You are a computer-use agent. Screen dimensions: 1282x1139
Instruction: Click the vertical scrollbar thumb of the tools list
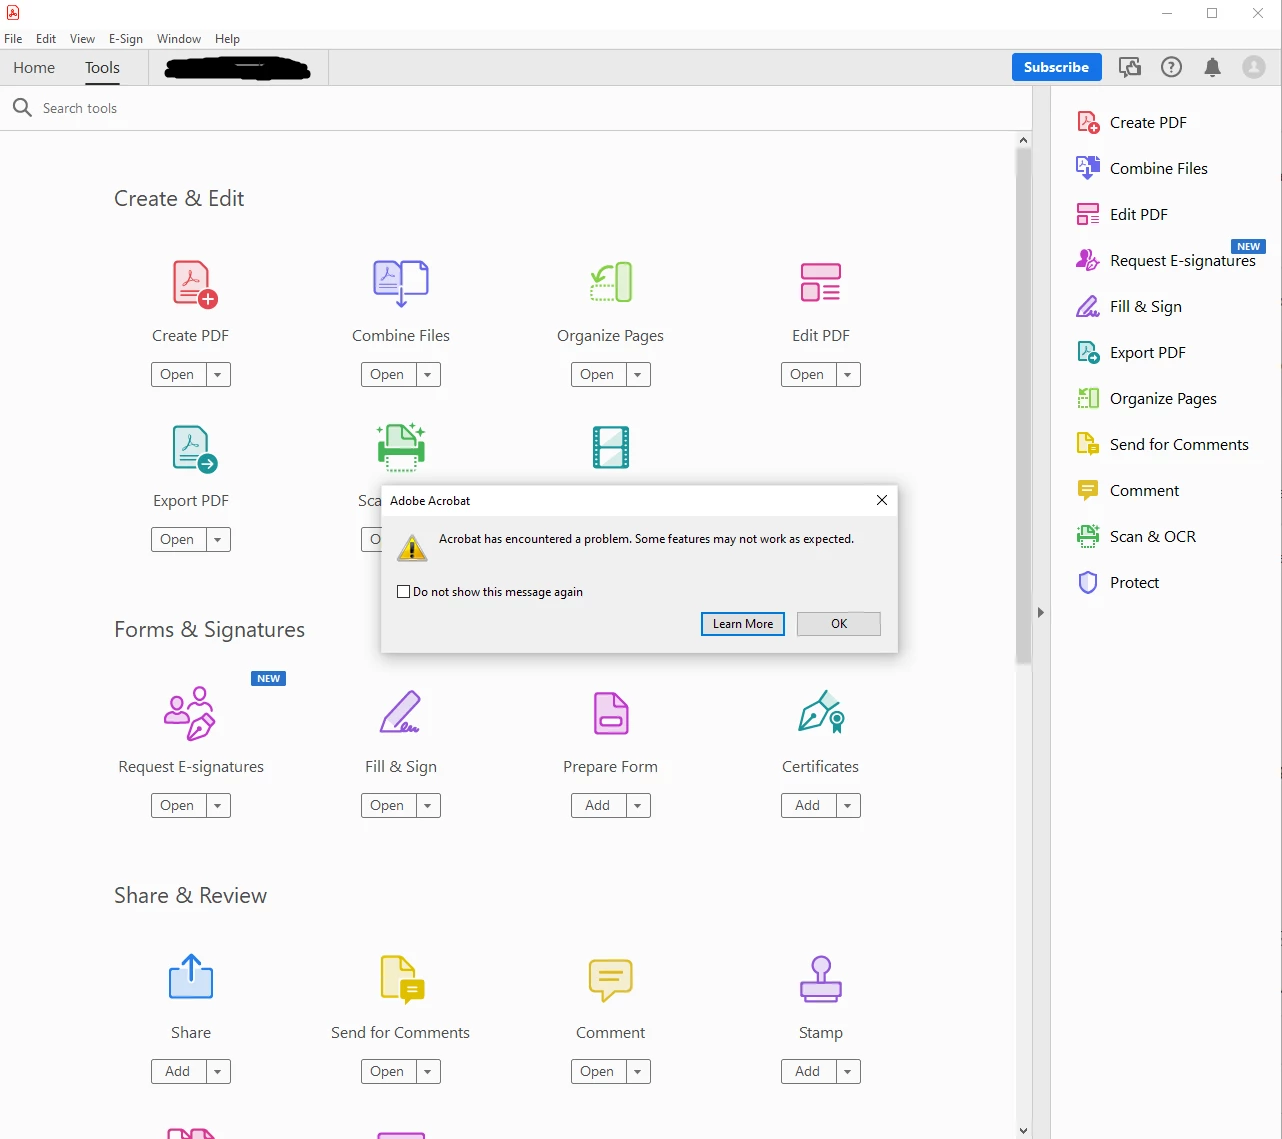1023,406
